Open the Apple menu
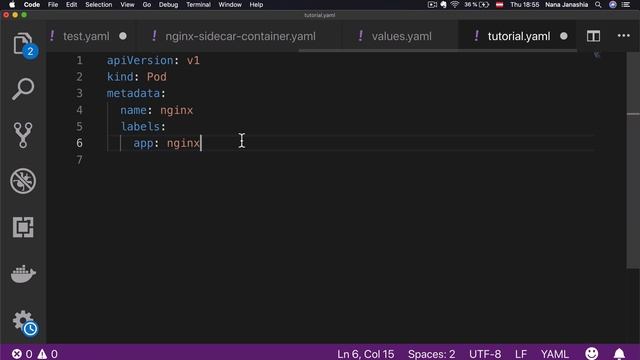Image resolution: width=640 pixels, height=360 pixels. (x=12, y=4)
